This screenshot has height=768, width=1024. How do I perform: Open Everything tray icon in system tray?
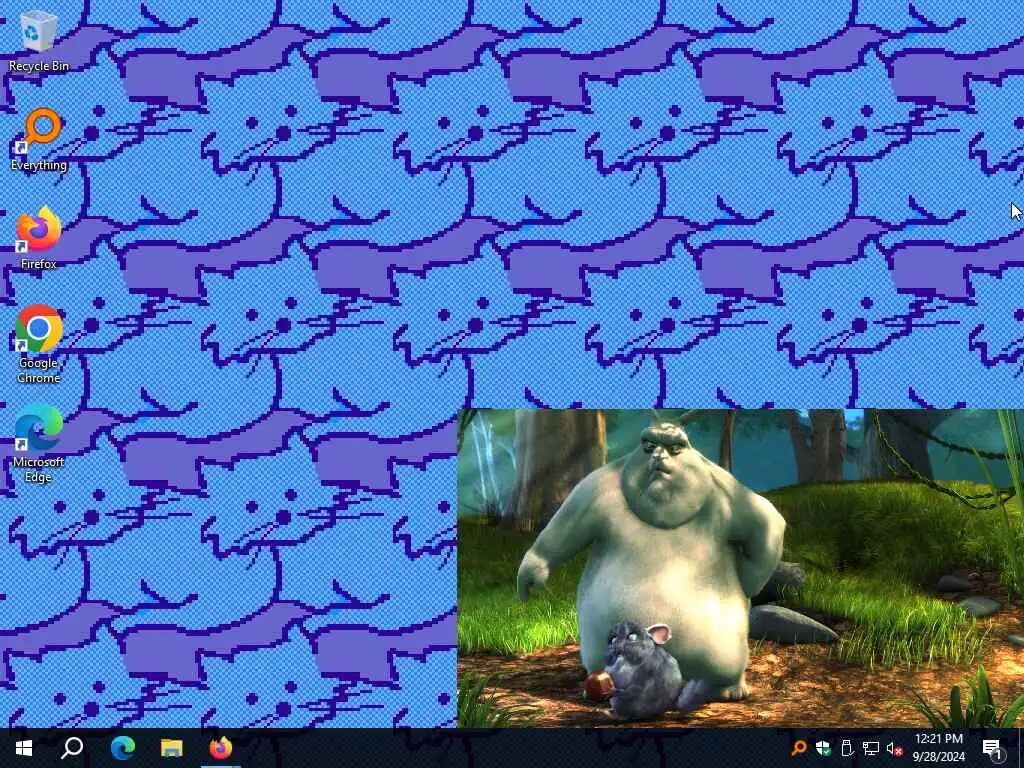pos(798,748)
